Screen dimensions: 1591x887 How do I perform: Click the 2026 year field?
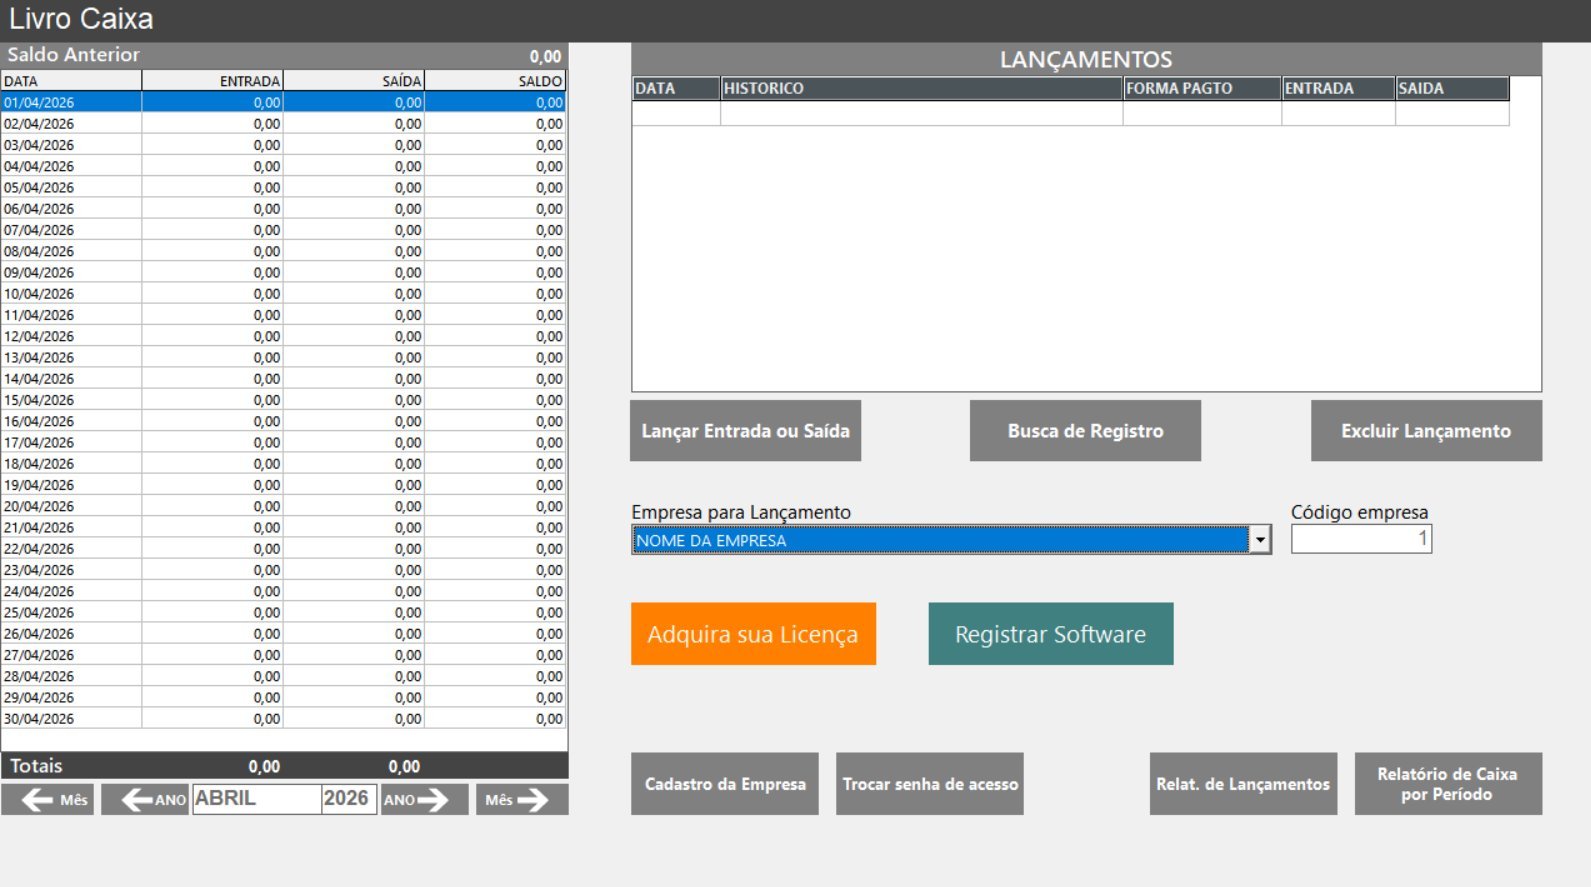[x=348, y=799]
